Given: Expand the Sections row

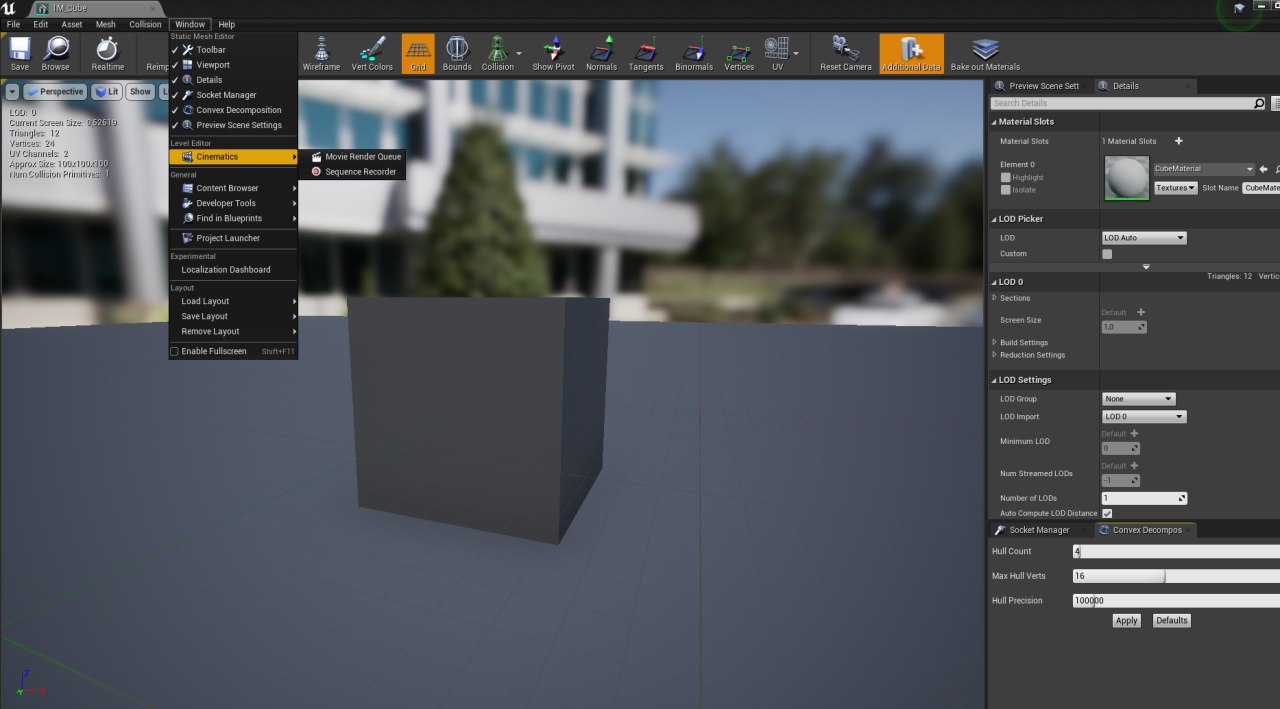Looking at the screenshot, I should click(x=994, y=298).
